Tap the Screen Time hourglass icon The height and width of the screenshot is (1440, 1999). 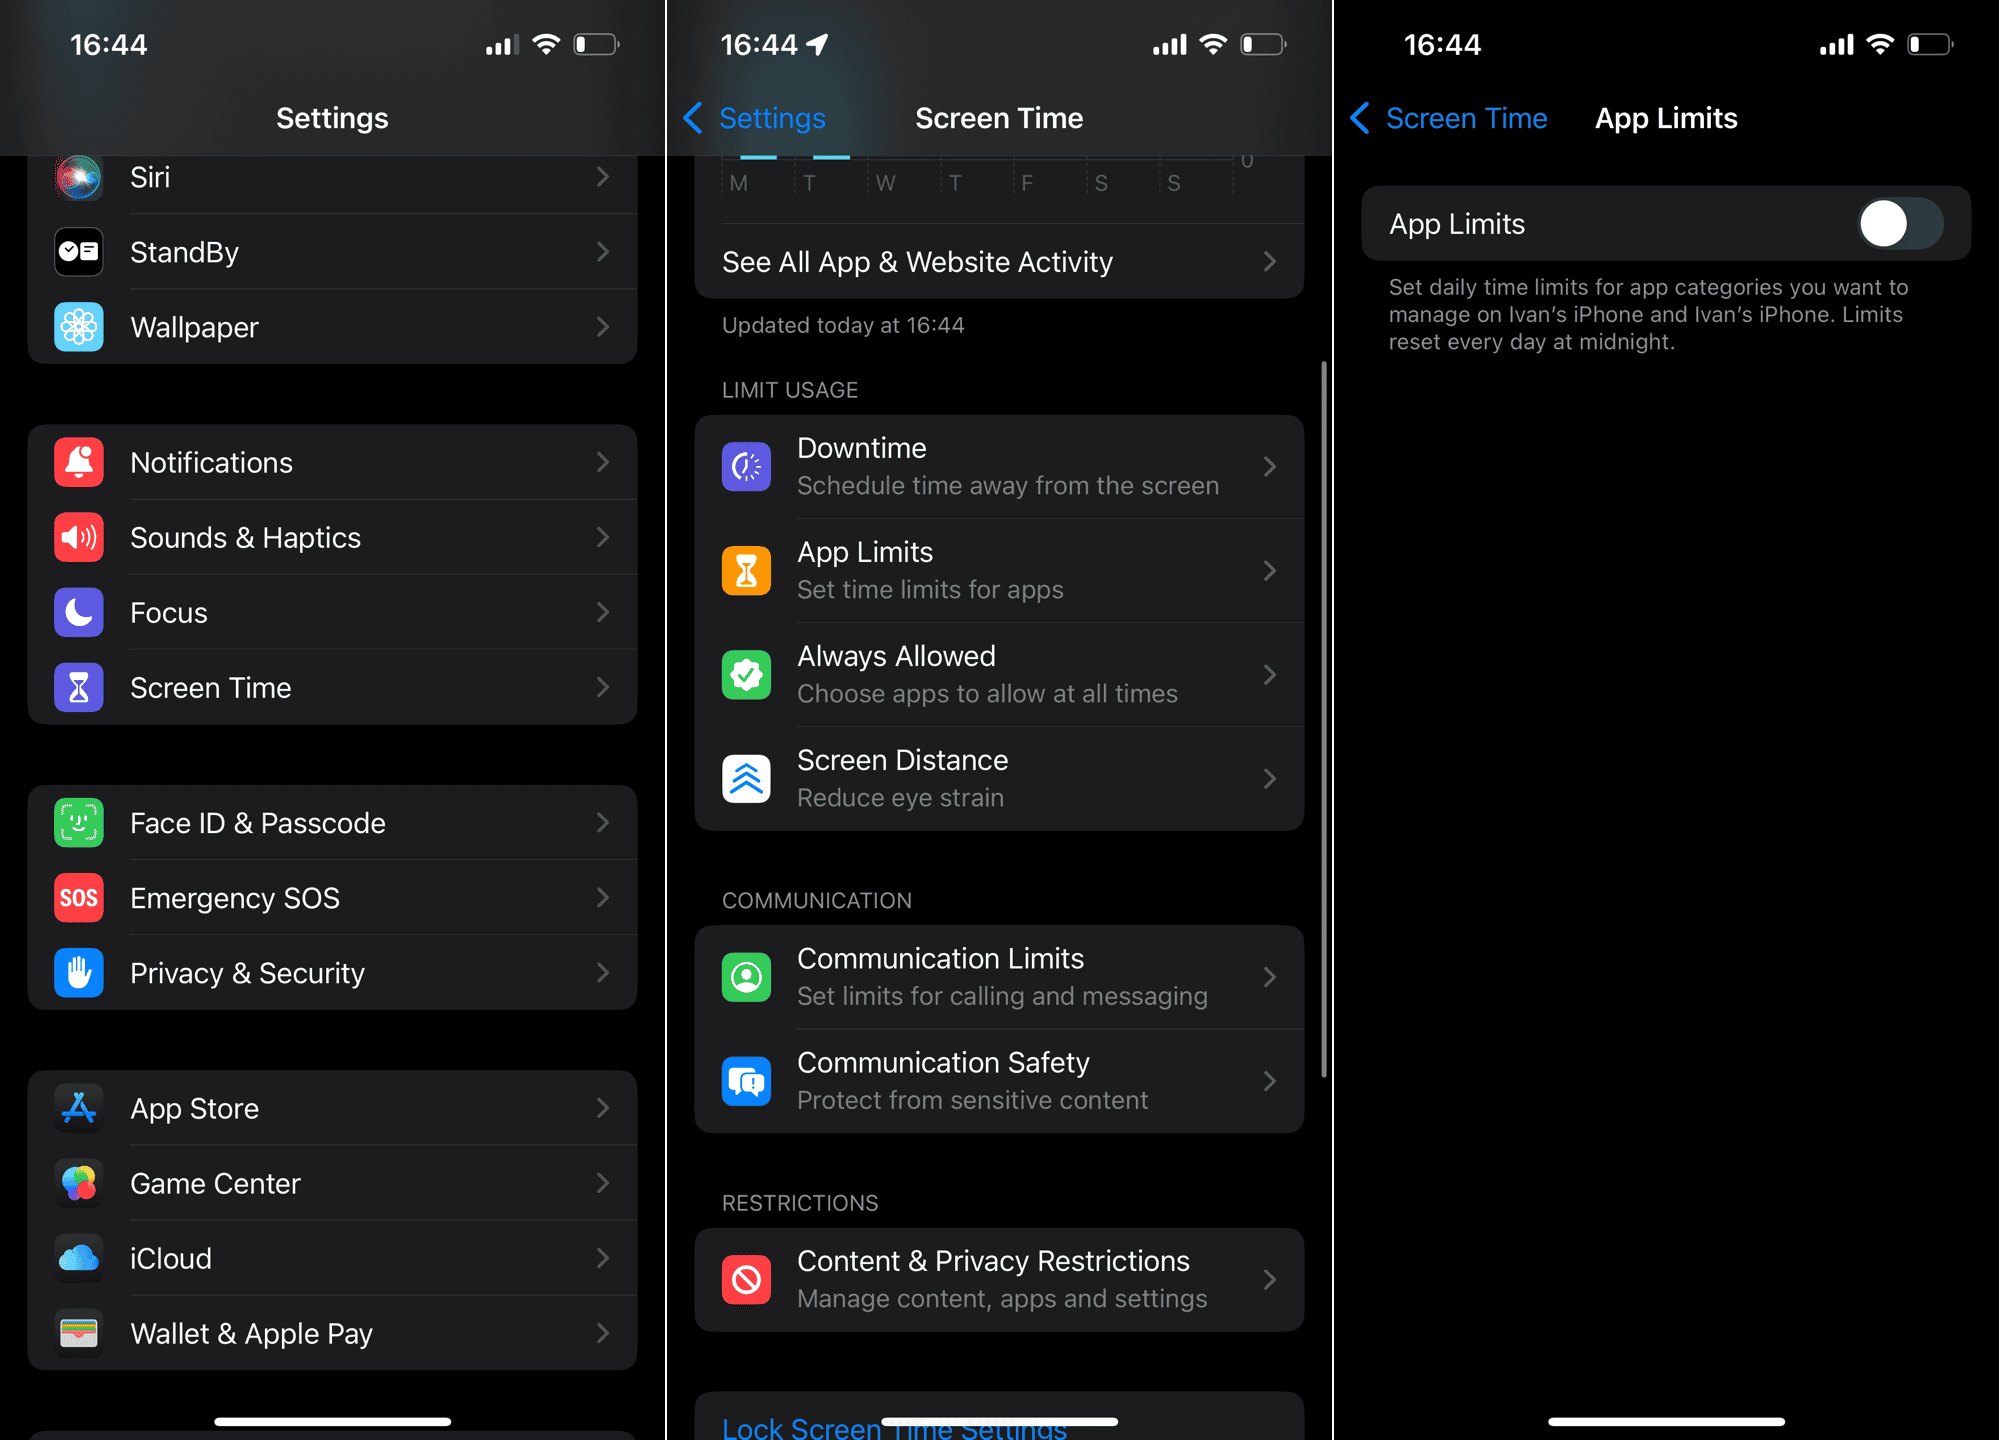coord(79,687)
